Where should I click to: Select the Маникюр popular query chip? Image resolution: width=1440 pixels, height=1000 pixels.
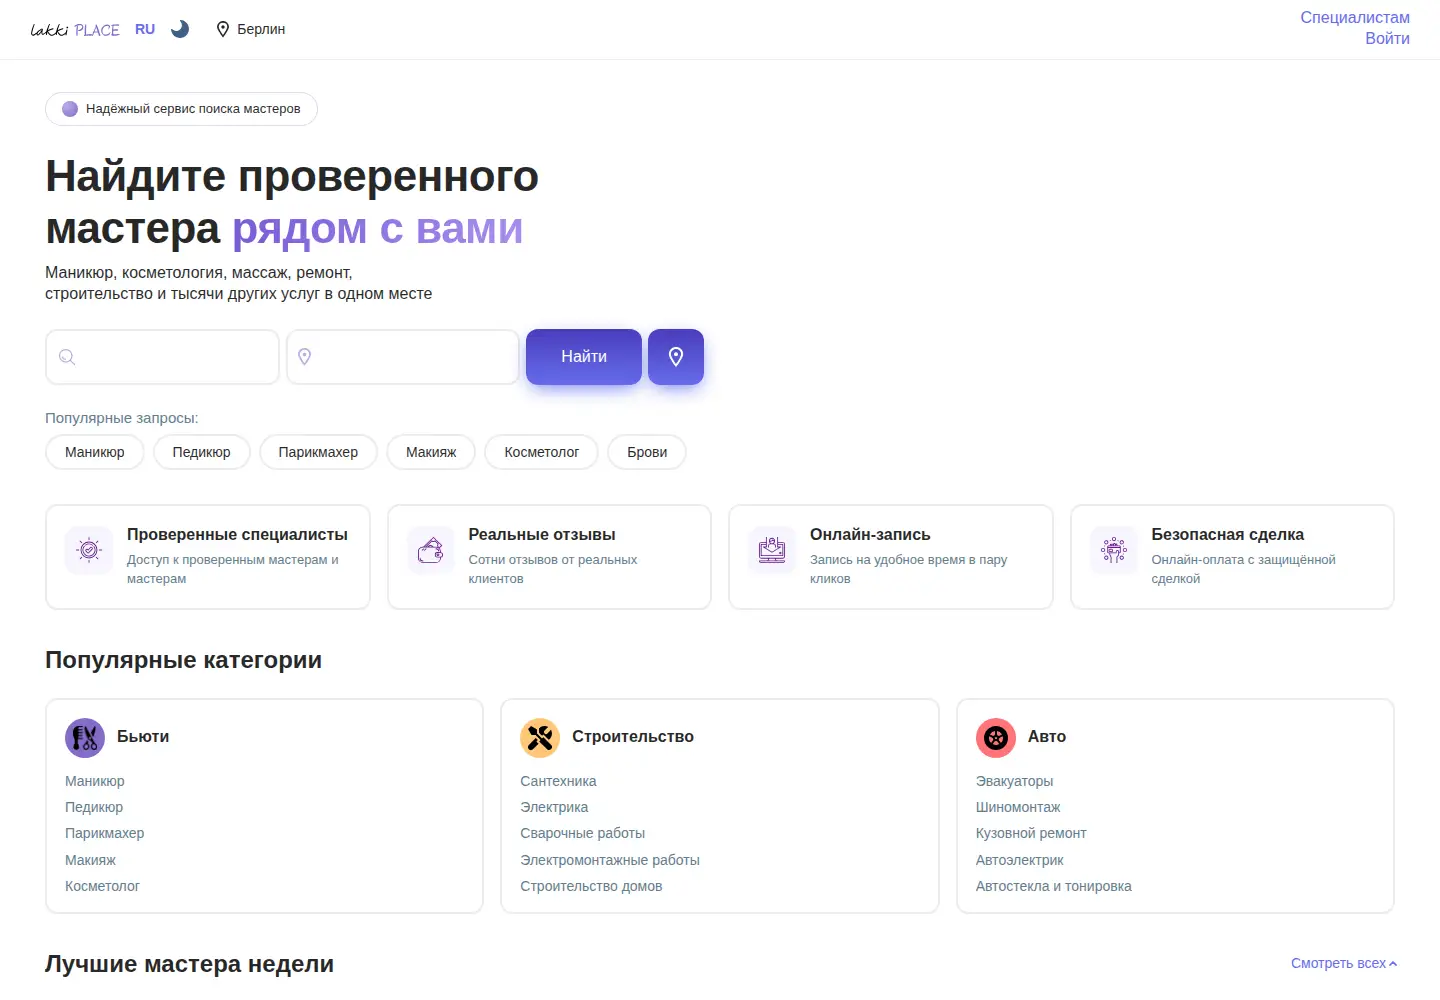coord(95,452)
